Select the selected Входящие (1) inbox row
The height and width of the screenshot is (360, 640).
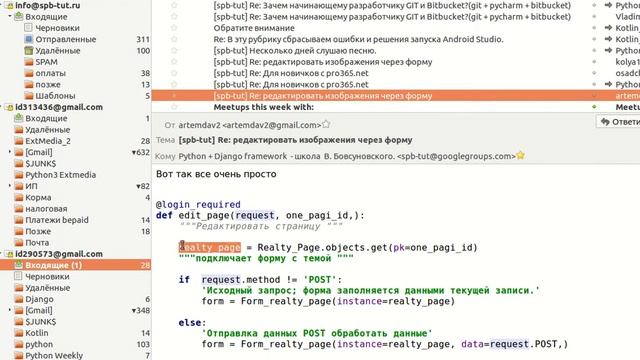(x=76, y=265)
